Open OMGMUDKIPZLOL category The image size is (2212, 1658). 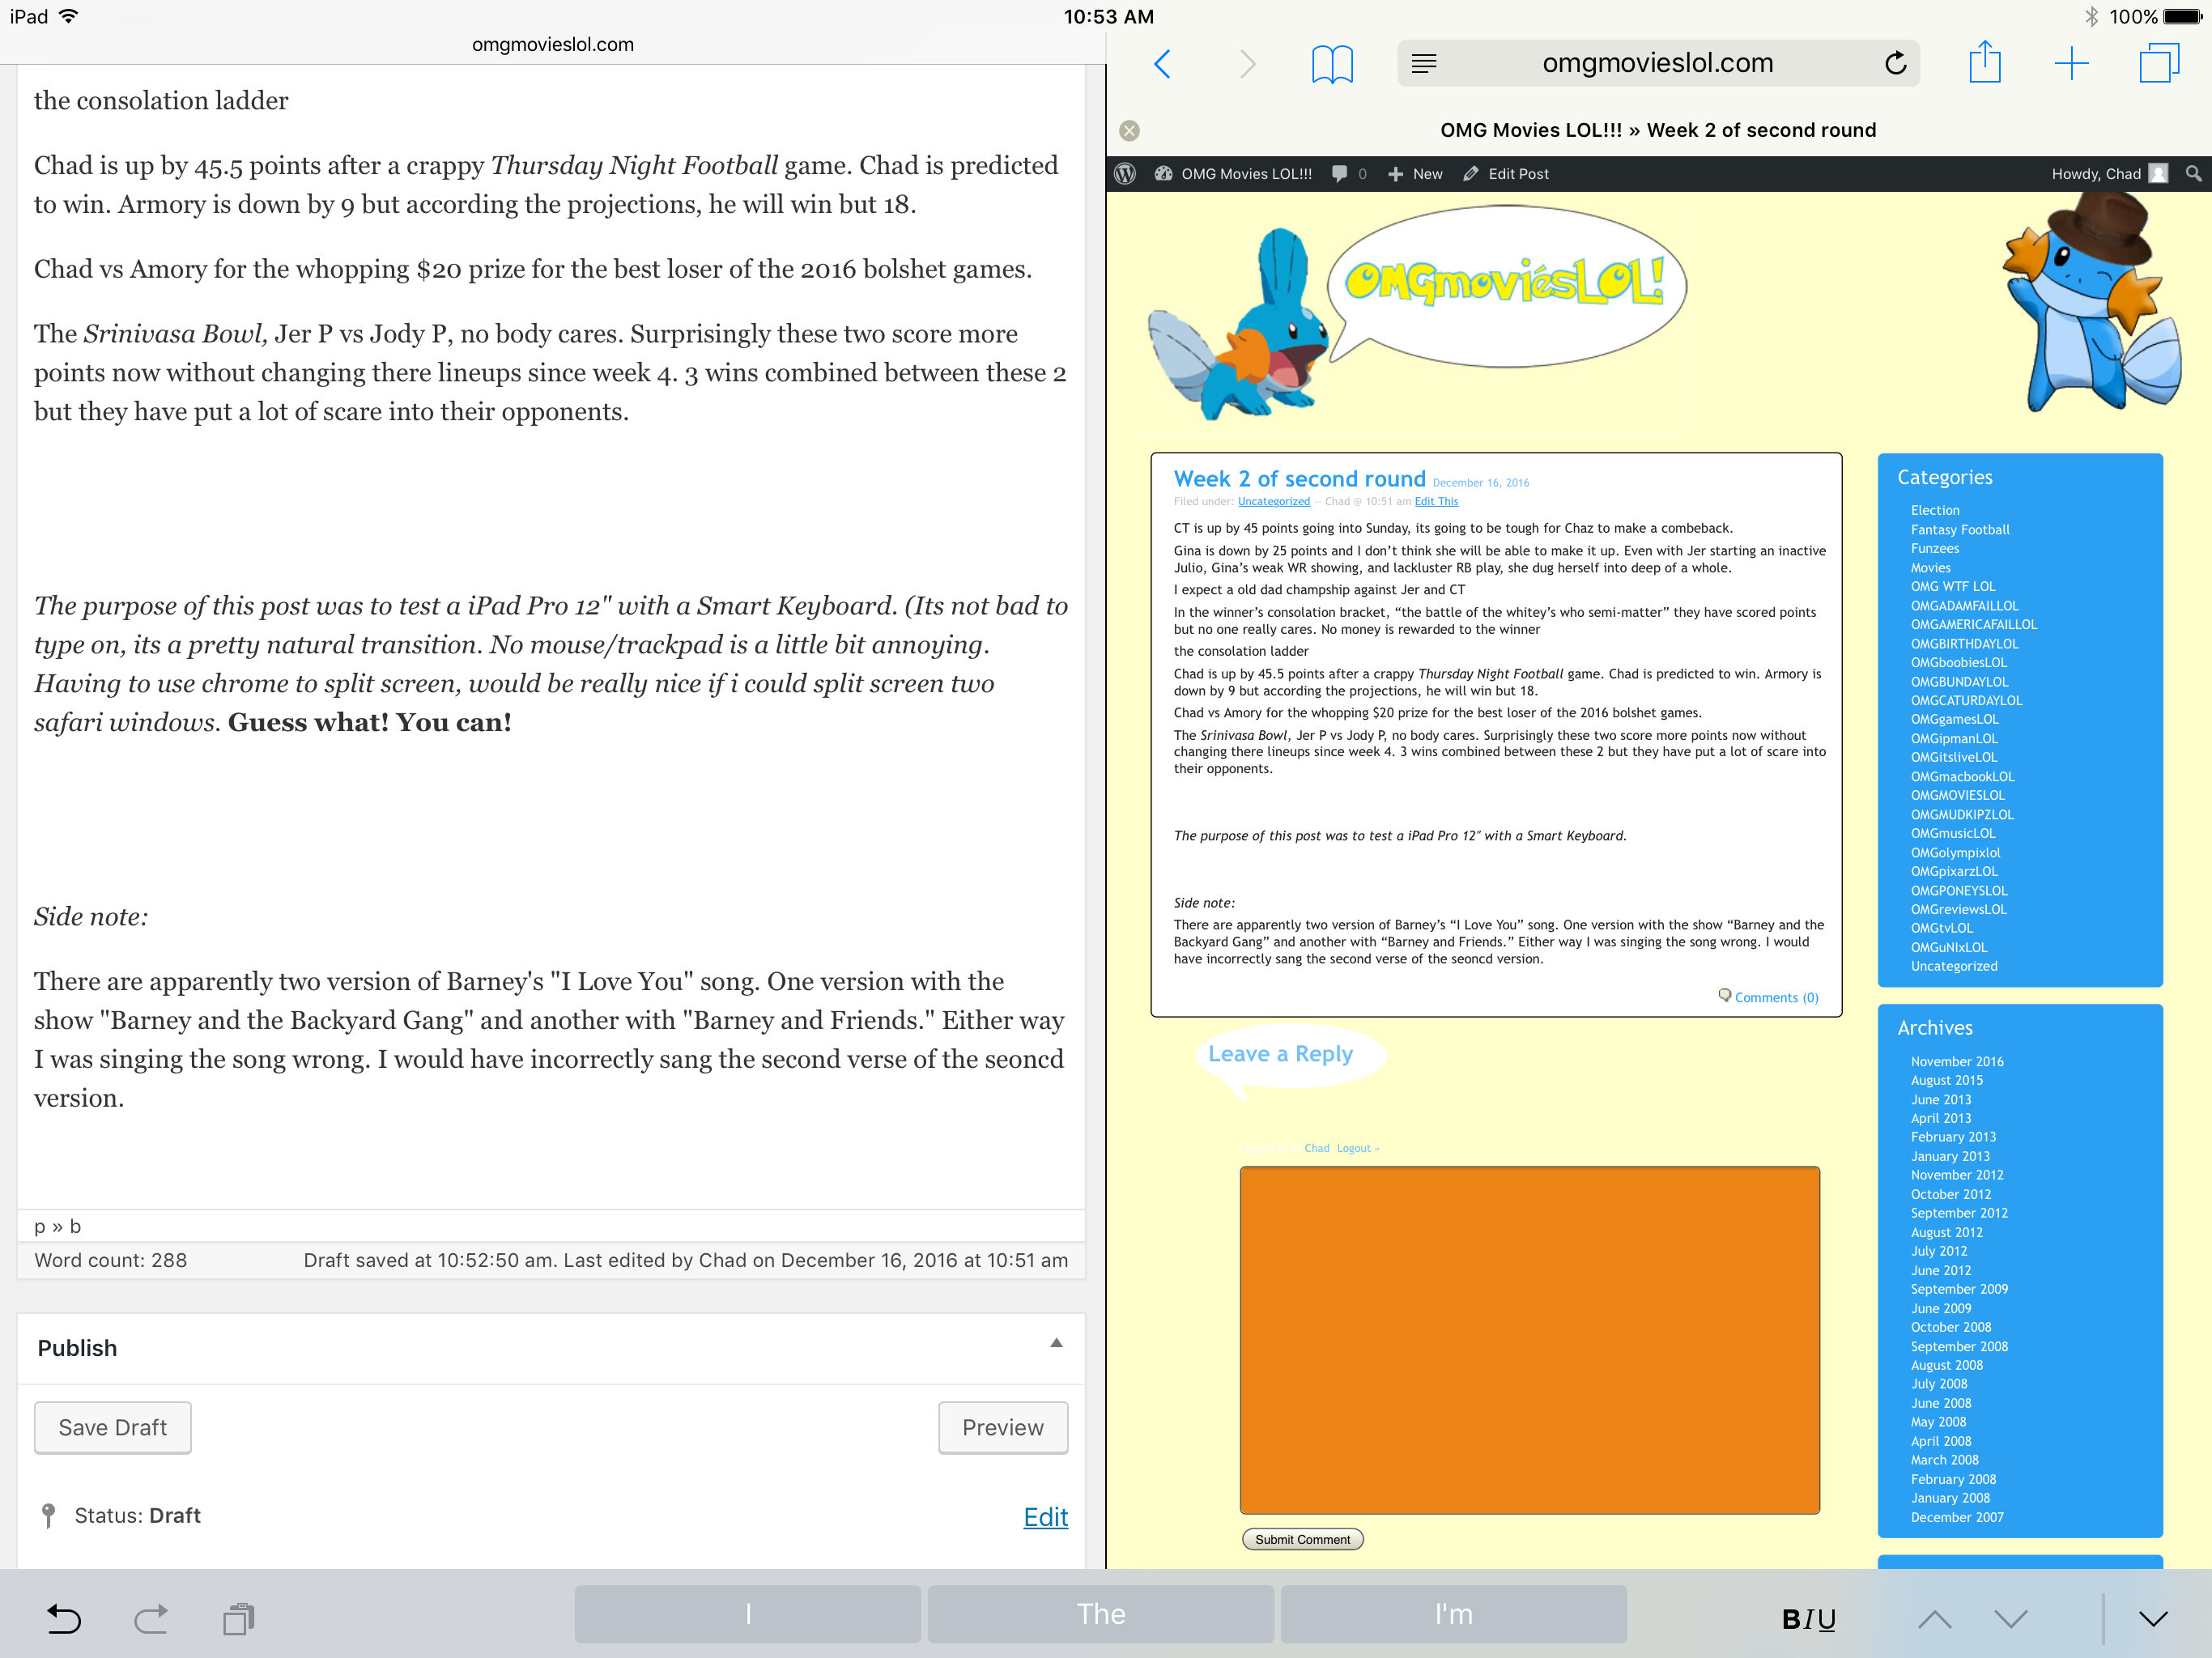tap(1961, 814)
